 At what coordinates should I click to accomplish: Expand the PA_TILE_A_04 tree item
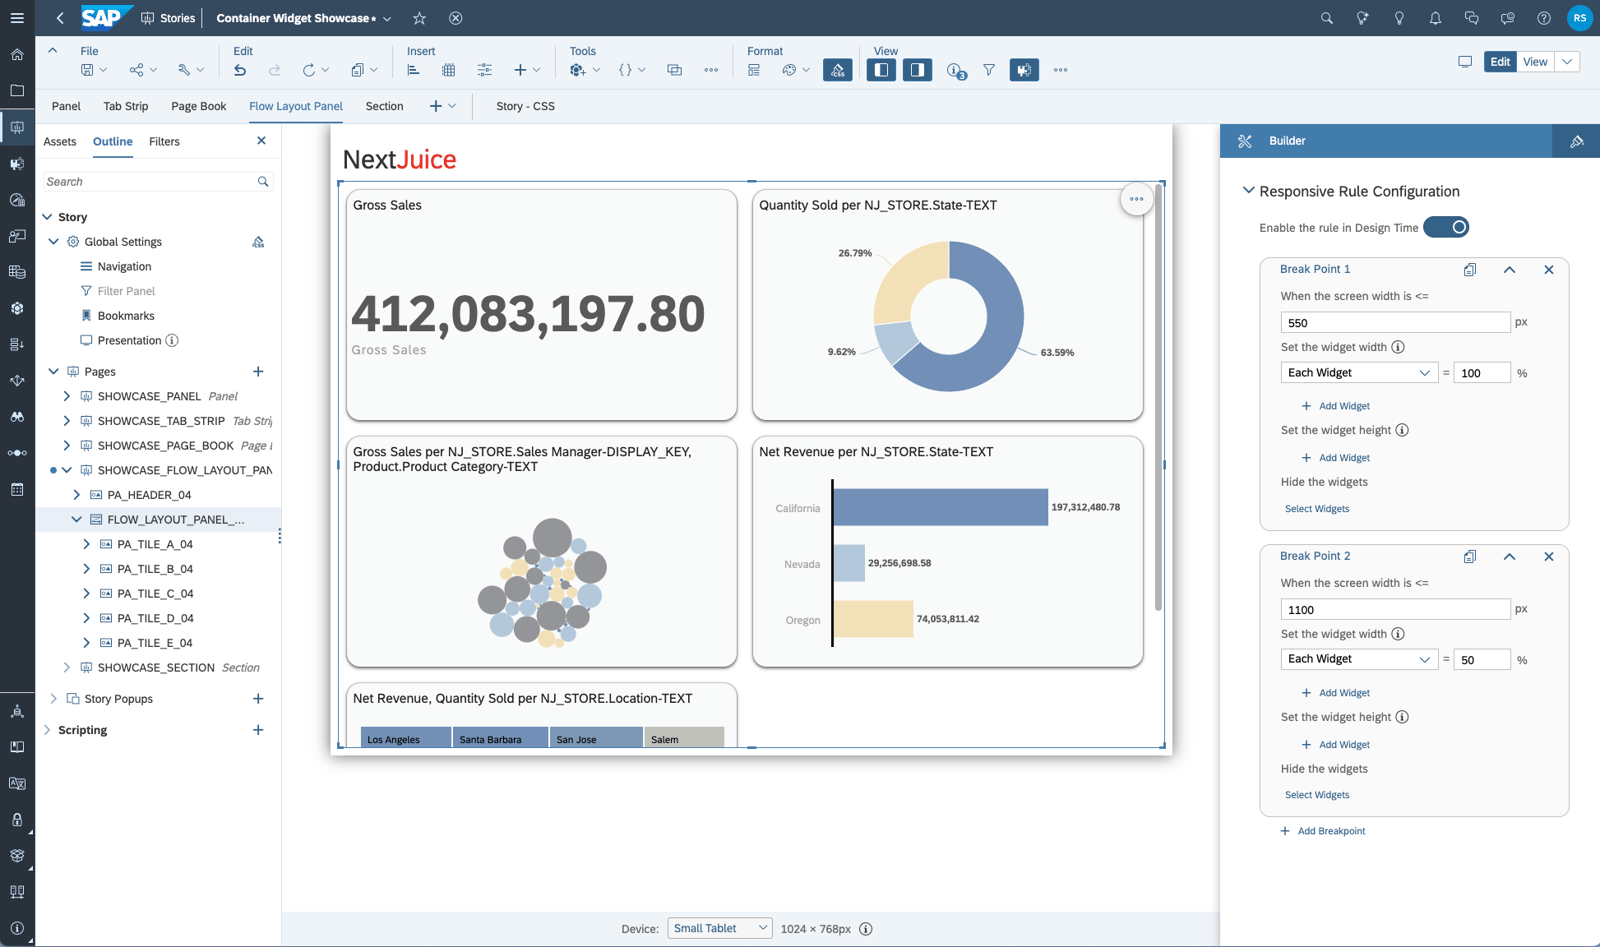pyautogui.click(x=86, y=543)
